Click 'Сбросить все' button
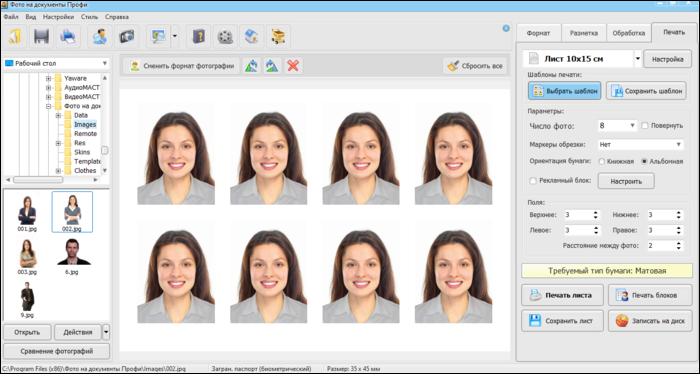Image resolution: width=700 pixels, height=374 pixels. coord(475,66)
